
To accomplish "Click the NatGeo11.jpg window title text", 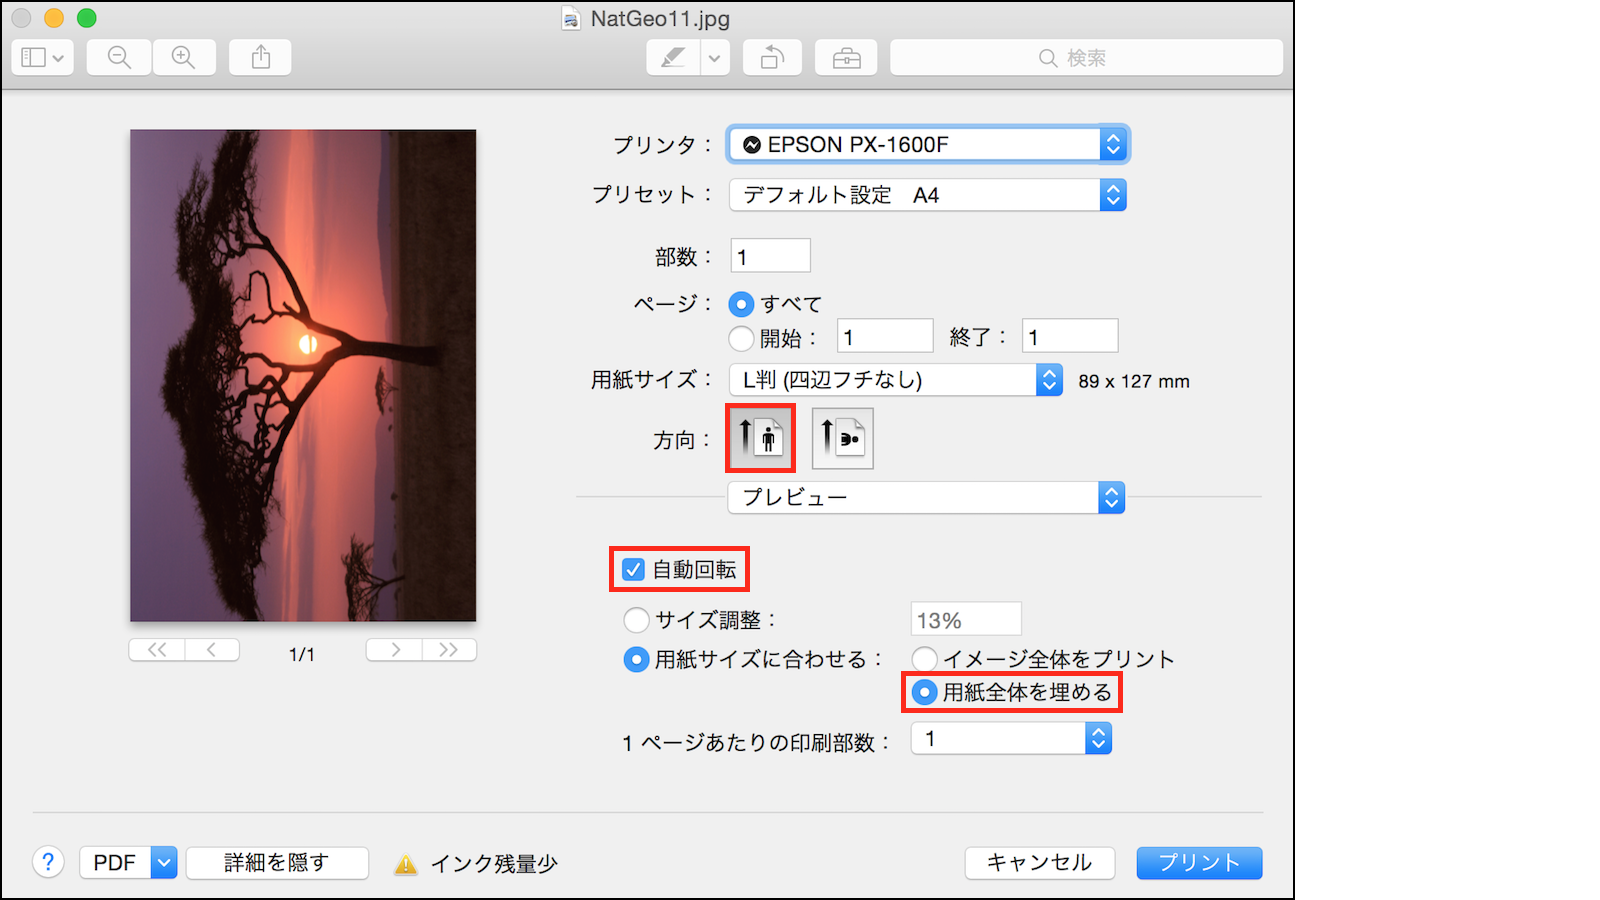I will pos(660,19).
